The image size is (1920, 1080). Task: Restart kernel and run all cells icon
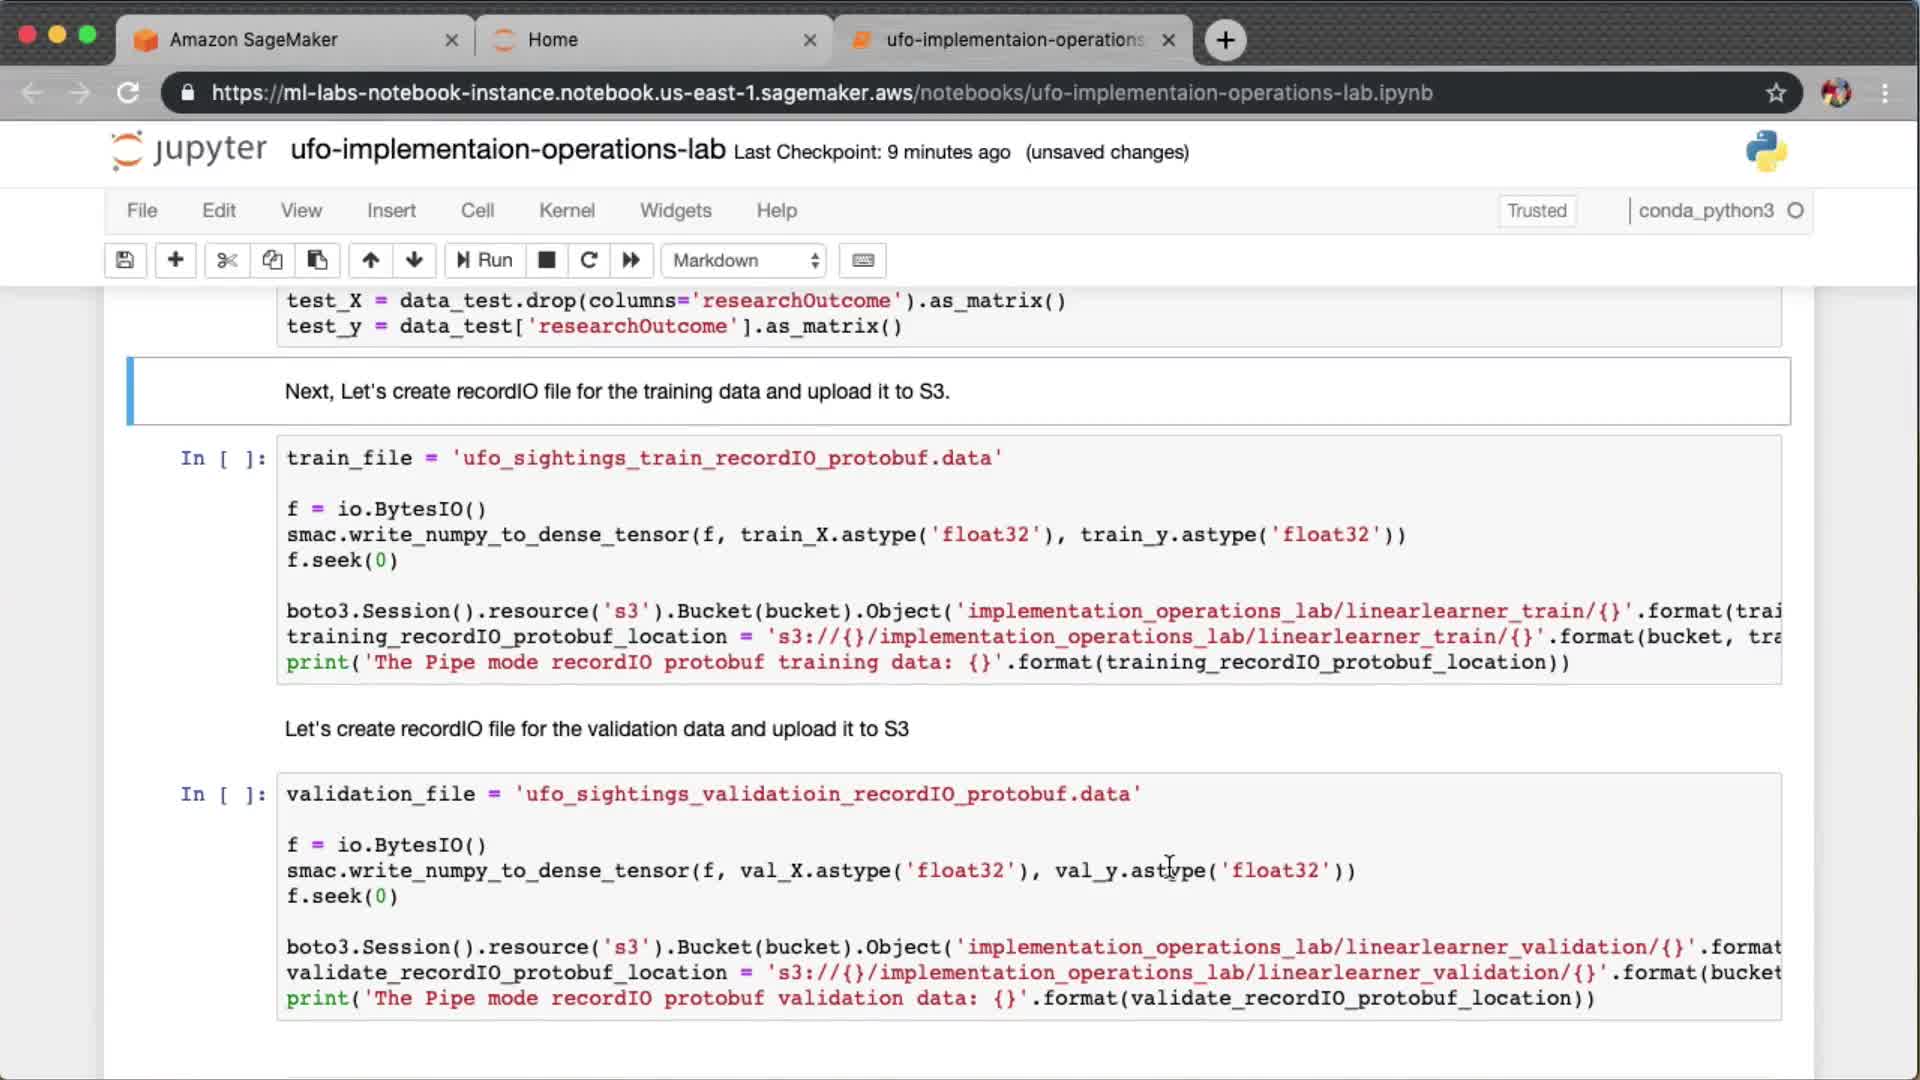(631, 260)
